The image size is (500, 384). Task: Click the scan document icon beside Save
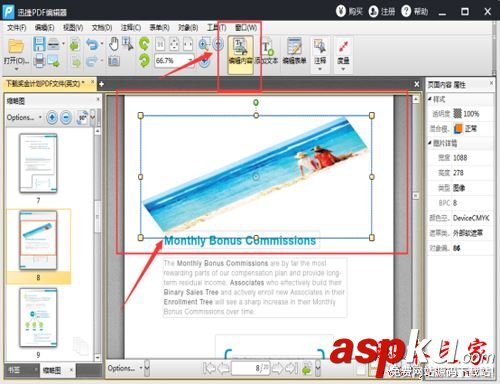click(53, 44)
